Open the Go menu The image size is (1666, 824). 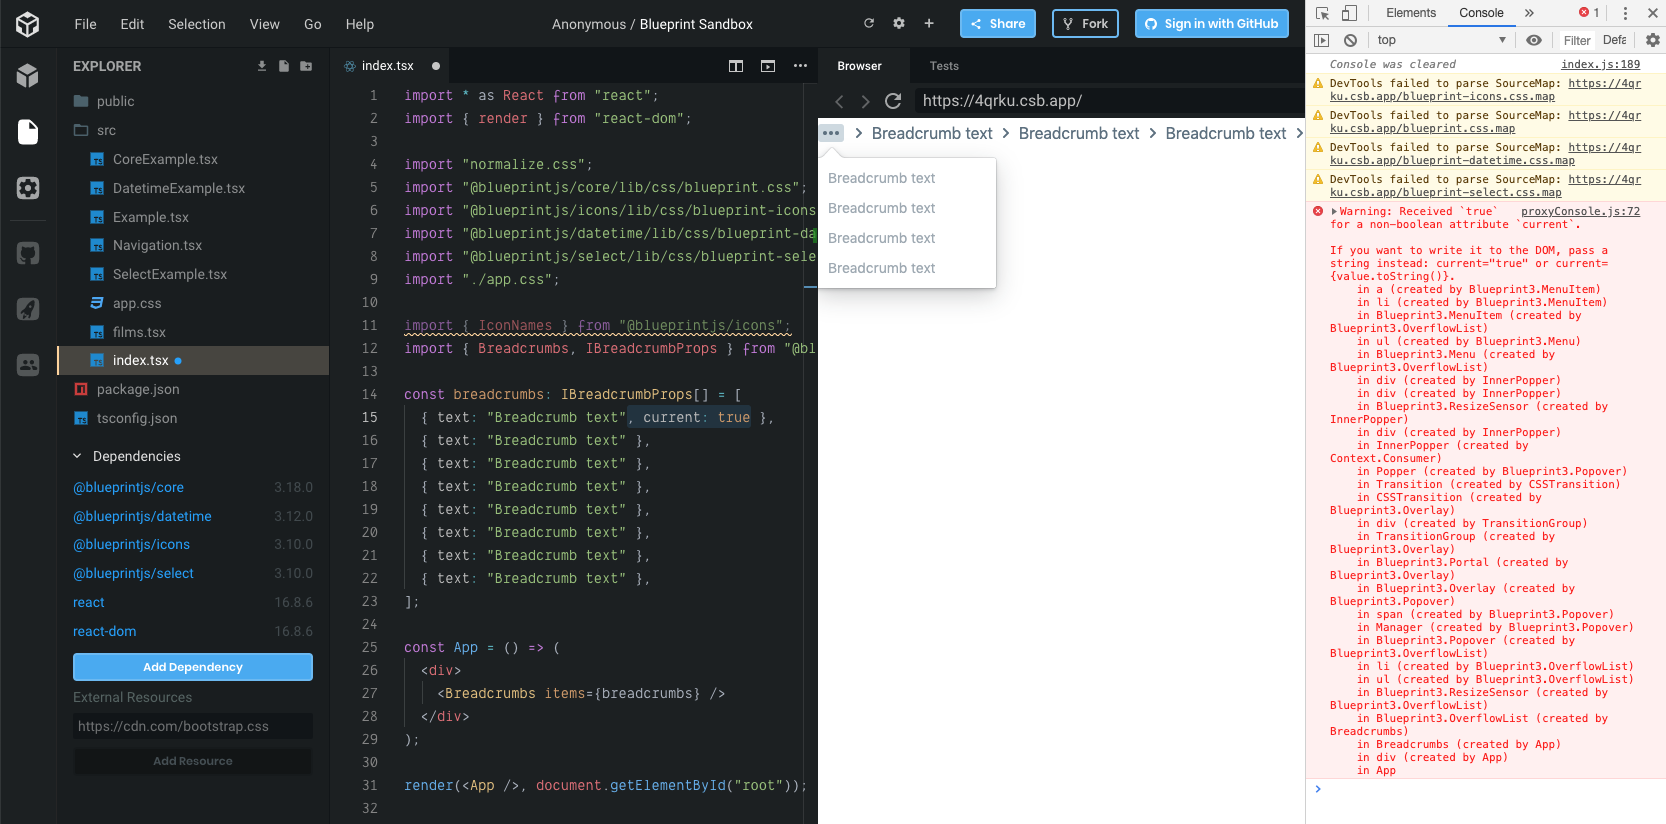pos(313,24)
